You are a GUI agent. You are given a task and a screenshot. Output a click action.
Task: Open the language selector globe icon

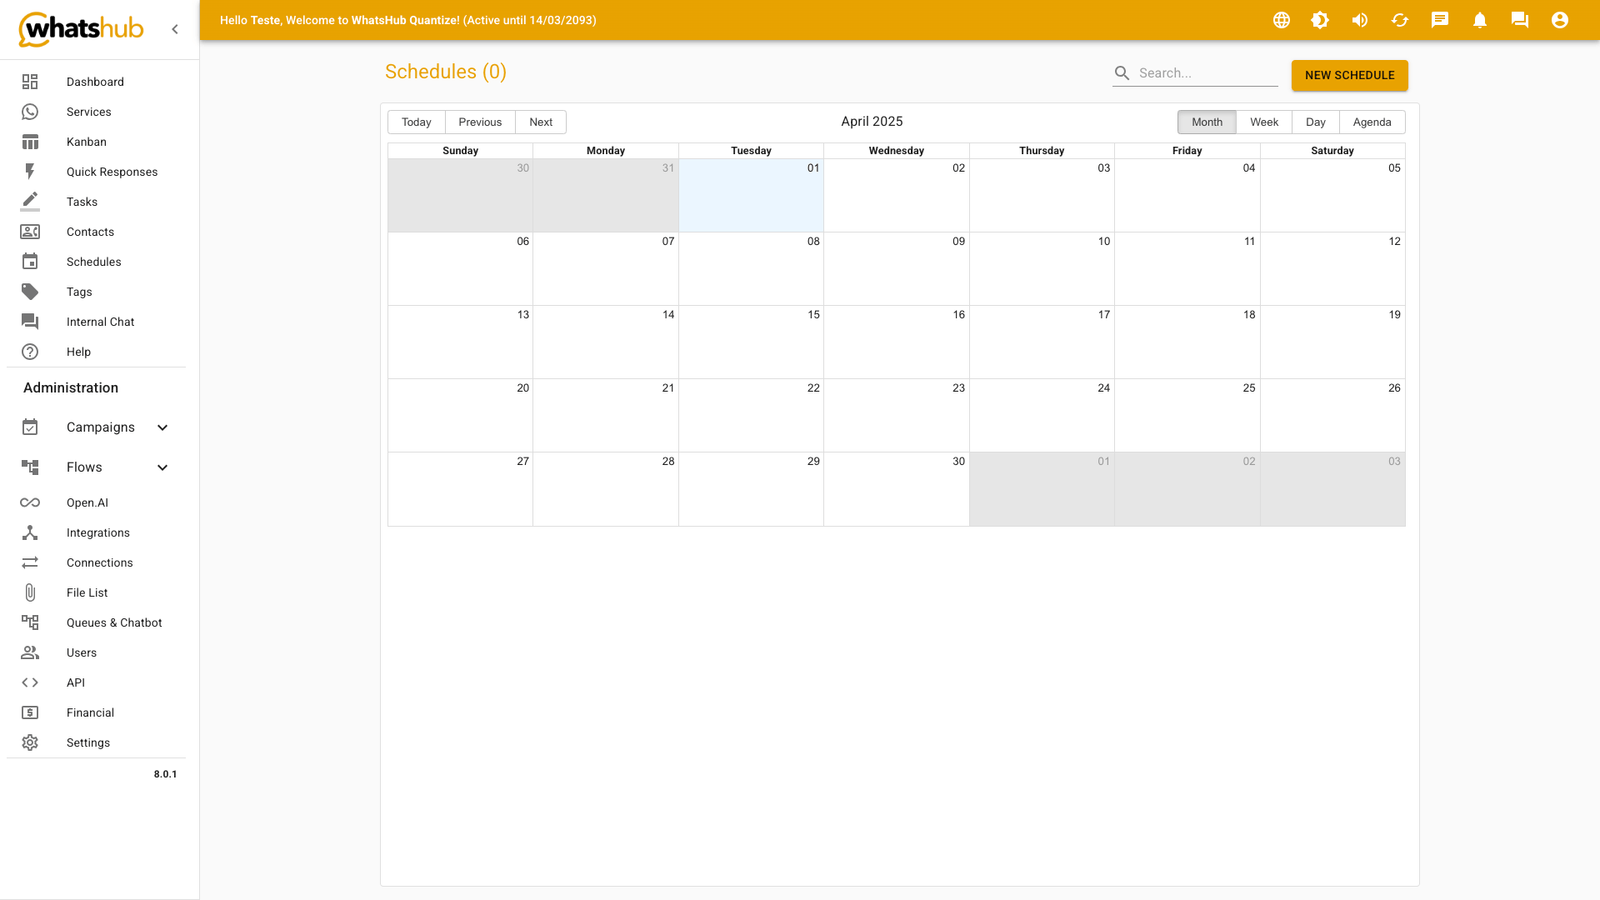(x=1281, y=20)
